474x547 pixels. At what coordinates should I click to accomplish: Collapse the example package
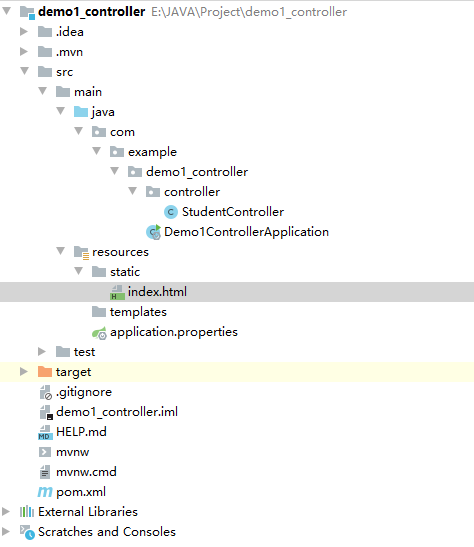click(x=97, y=151)
